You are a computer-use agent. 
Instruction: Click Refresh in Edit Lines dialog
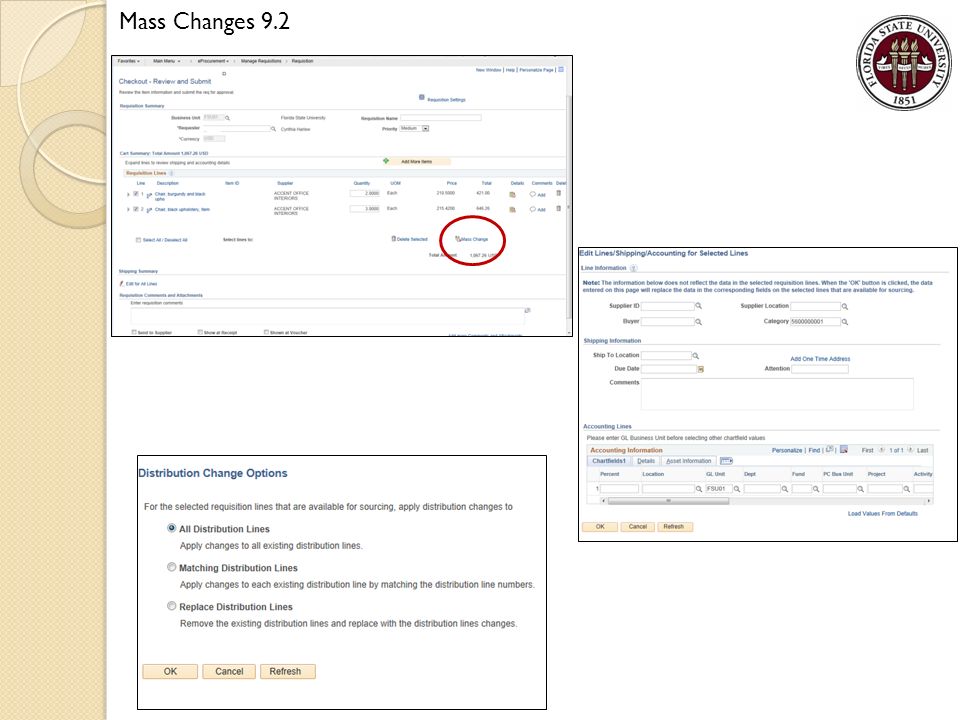(x=674, y=527)
